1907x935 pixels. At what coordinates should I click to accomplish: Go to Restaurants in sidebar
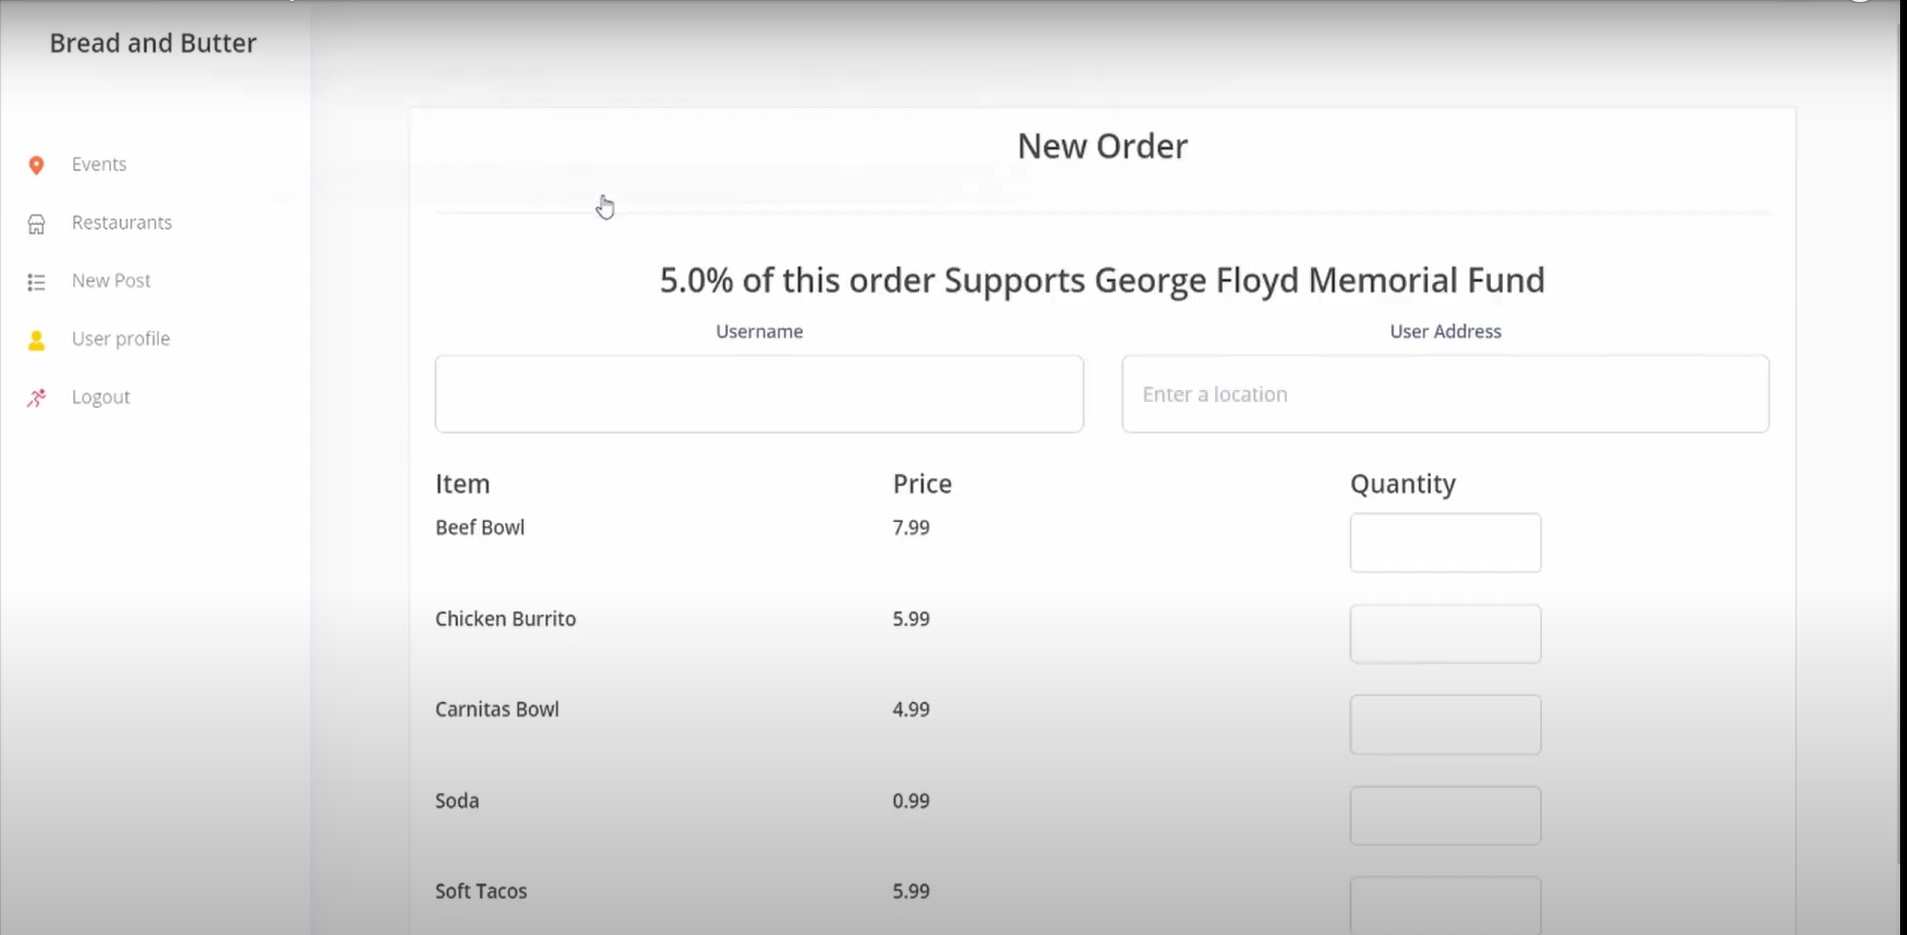click(x=121, y=222)
